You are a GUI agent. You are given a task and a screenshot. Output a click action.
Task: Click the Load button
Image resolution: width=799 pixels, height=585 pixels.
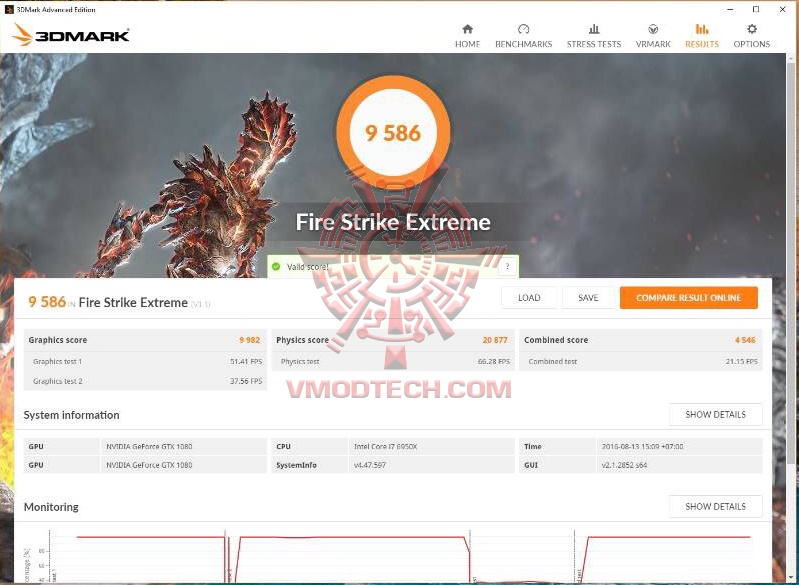(529, 298)
